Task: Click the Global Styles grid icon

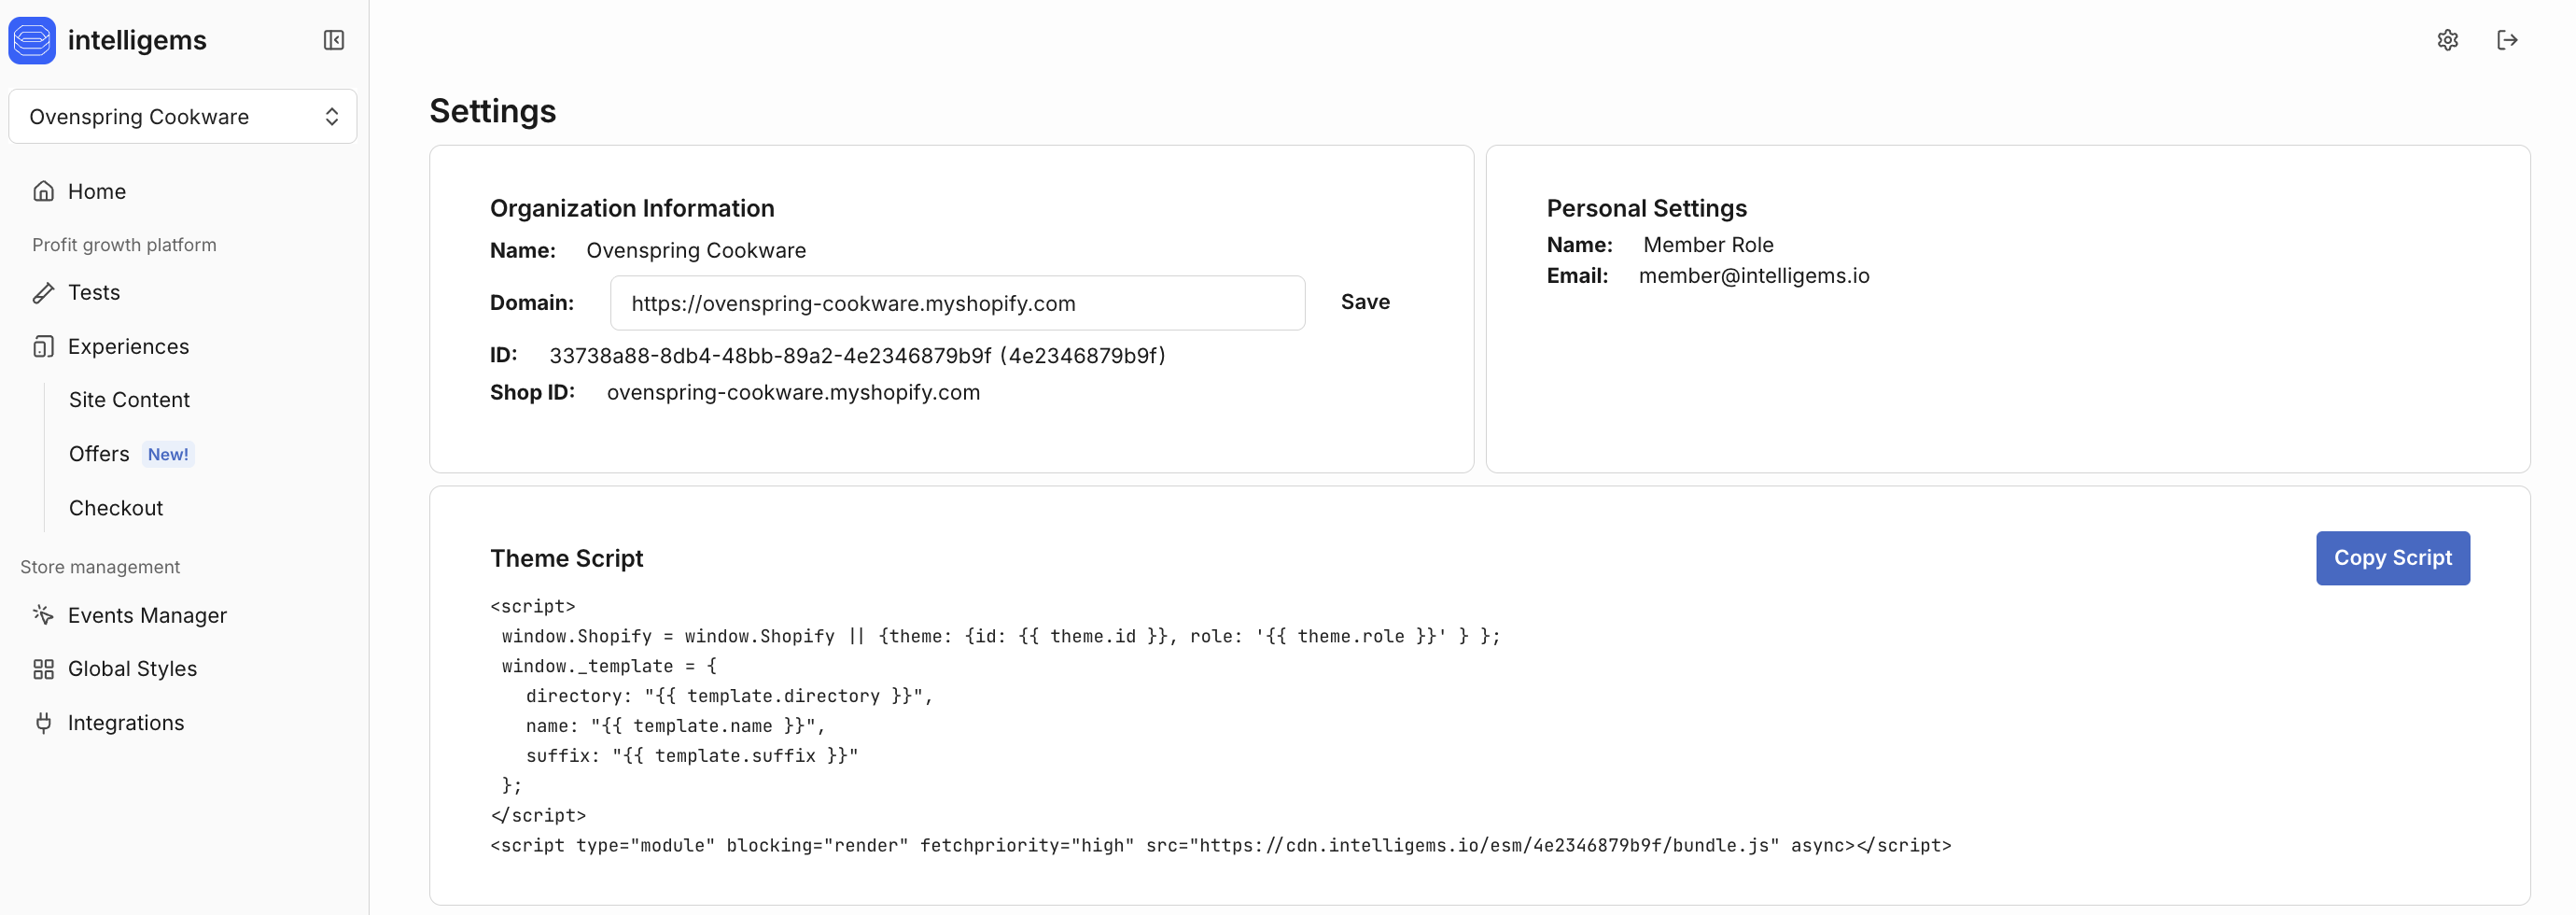Action: (x=43, y=669)
